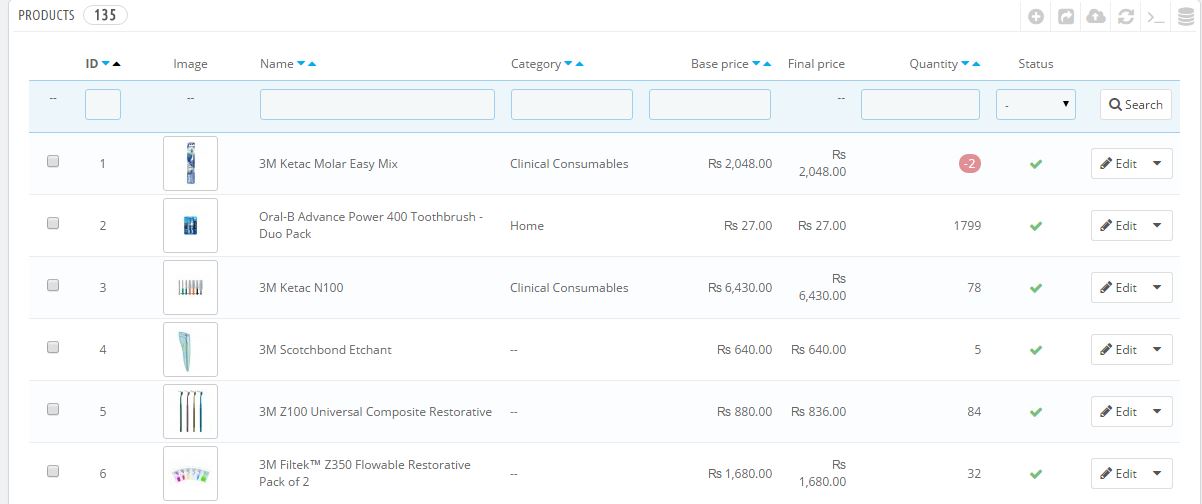
Task: Sort the list by the Name column header
Action: pyautogui.click(x=276, y=64)
